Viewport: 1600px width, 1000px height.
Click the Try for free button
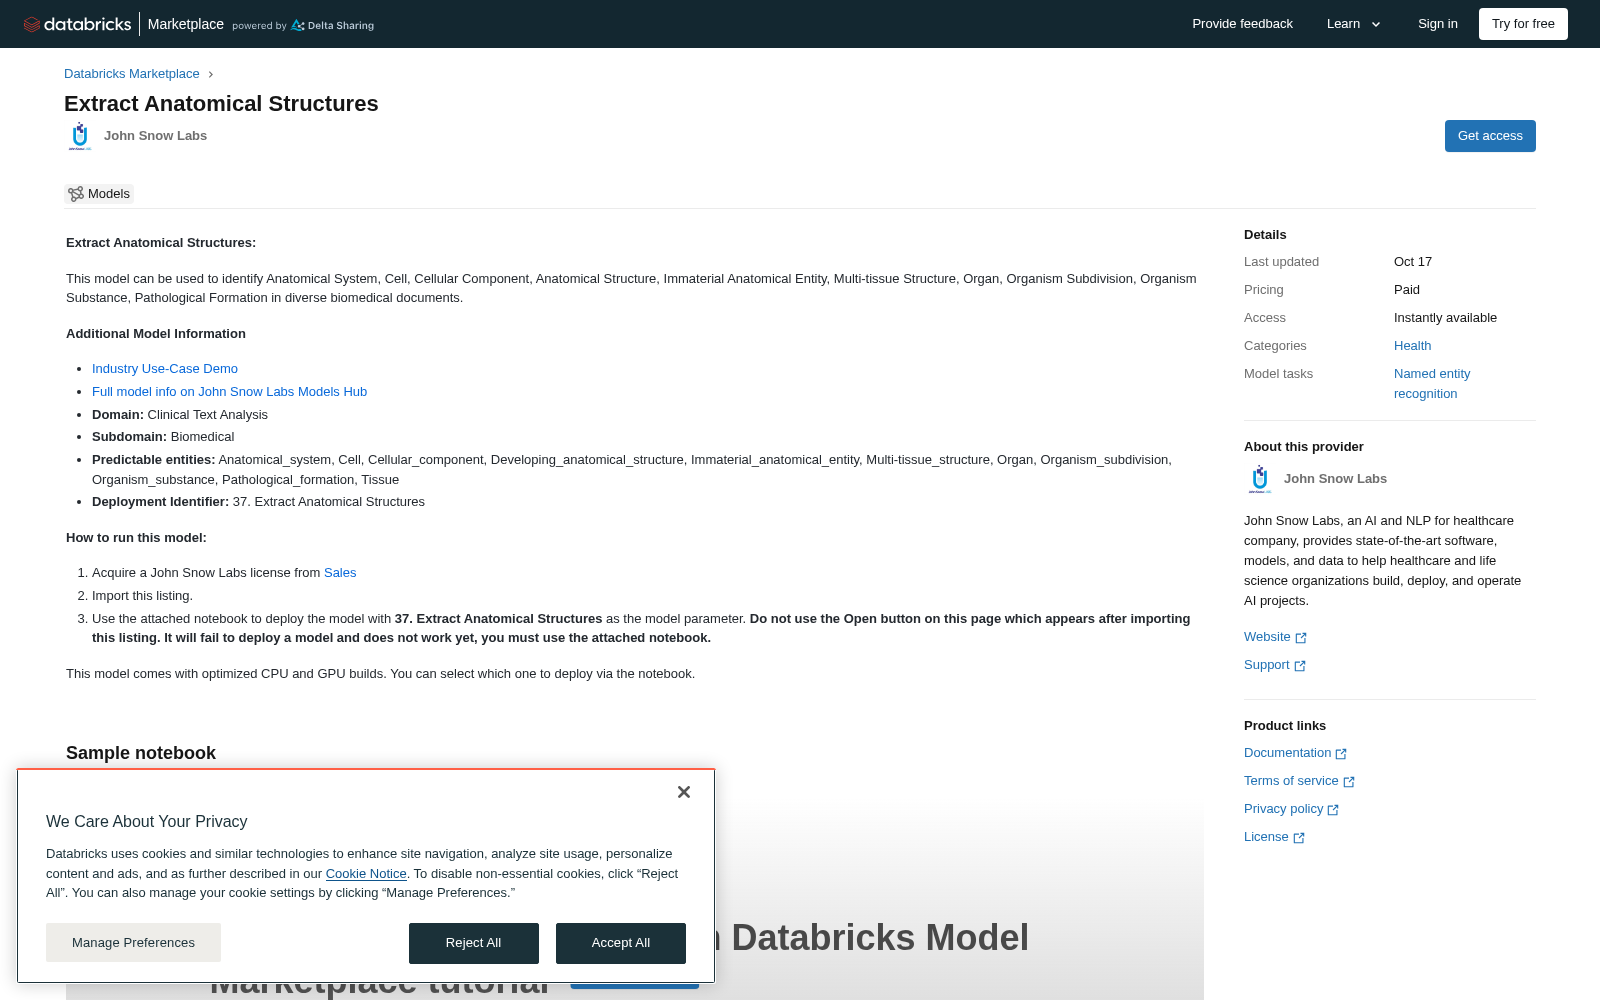pos(1523,24)
